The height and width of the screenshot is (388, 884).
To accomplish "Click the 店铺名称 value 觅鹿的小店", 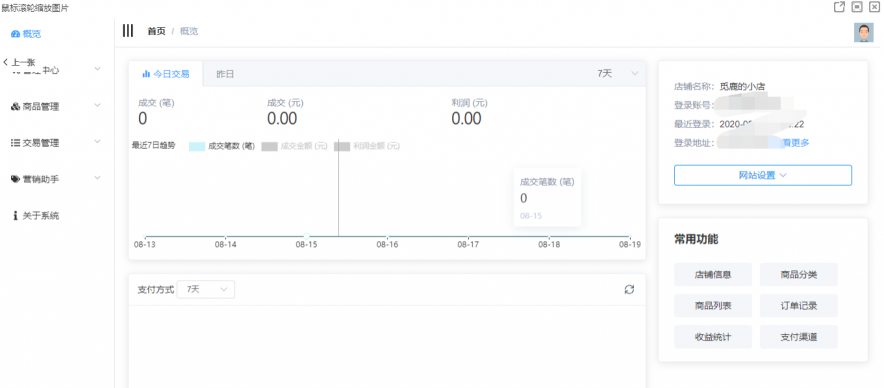I will click(x=742, y=87).
